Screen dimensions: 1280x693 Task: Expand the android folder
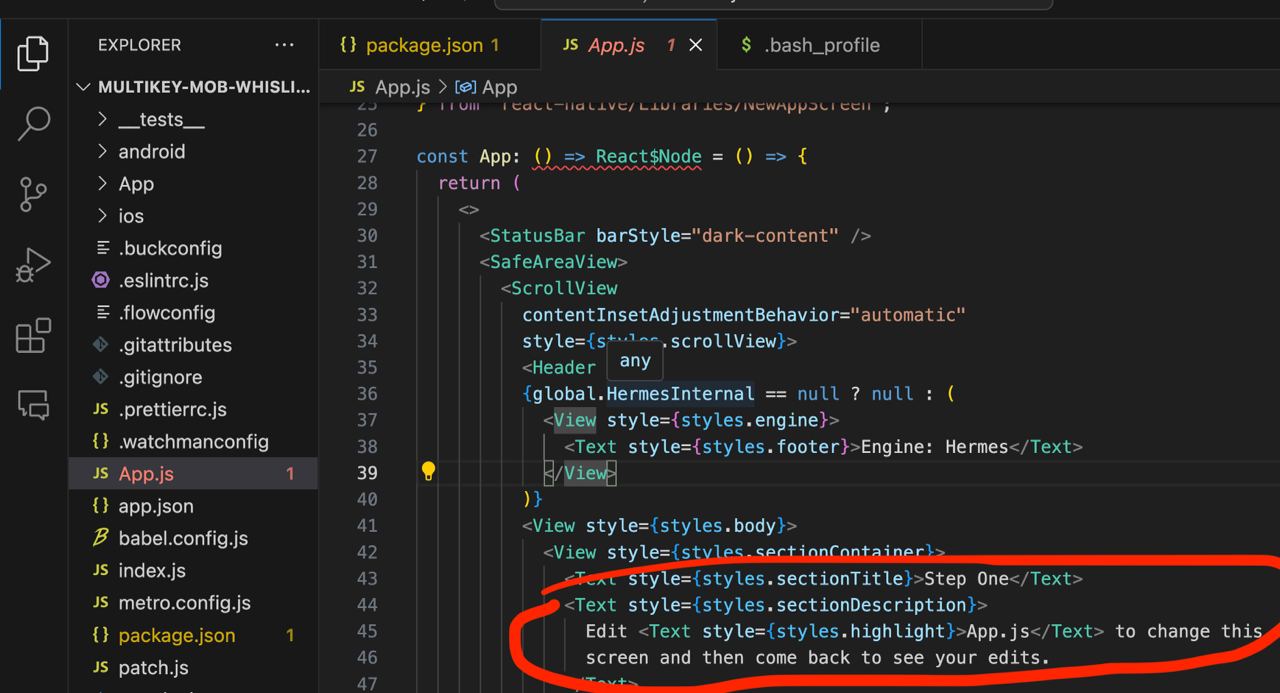coord(193,151)
